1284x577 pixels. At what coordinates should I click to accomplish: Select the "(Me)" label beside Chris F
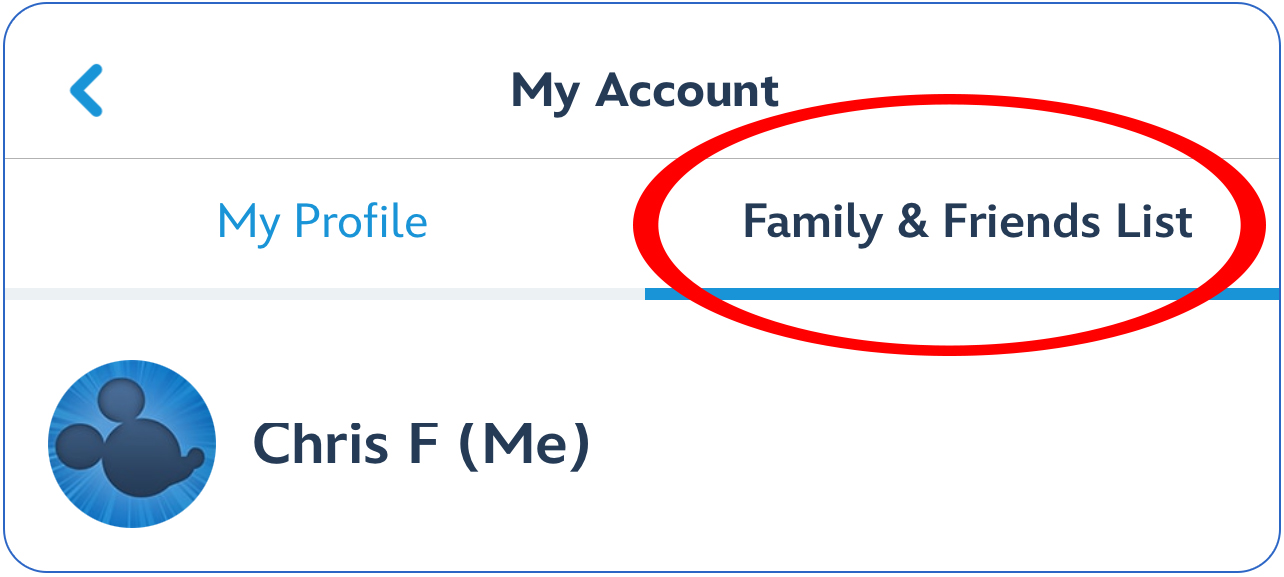tap(524, 445)
